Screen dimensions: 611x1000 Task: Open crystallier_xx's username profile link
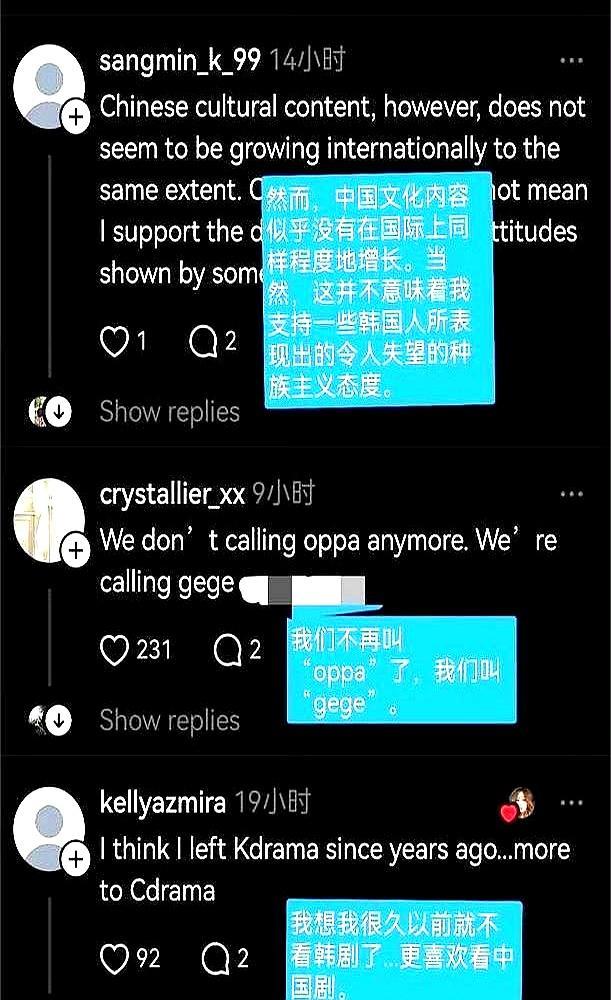(172, 494)
